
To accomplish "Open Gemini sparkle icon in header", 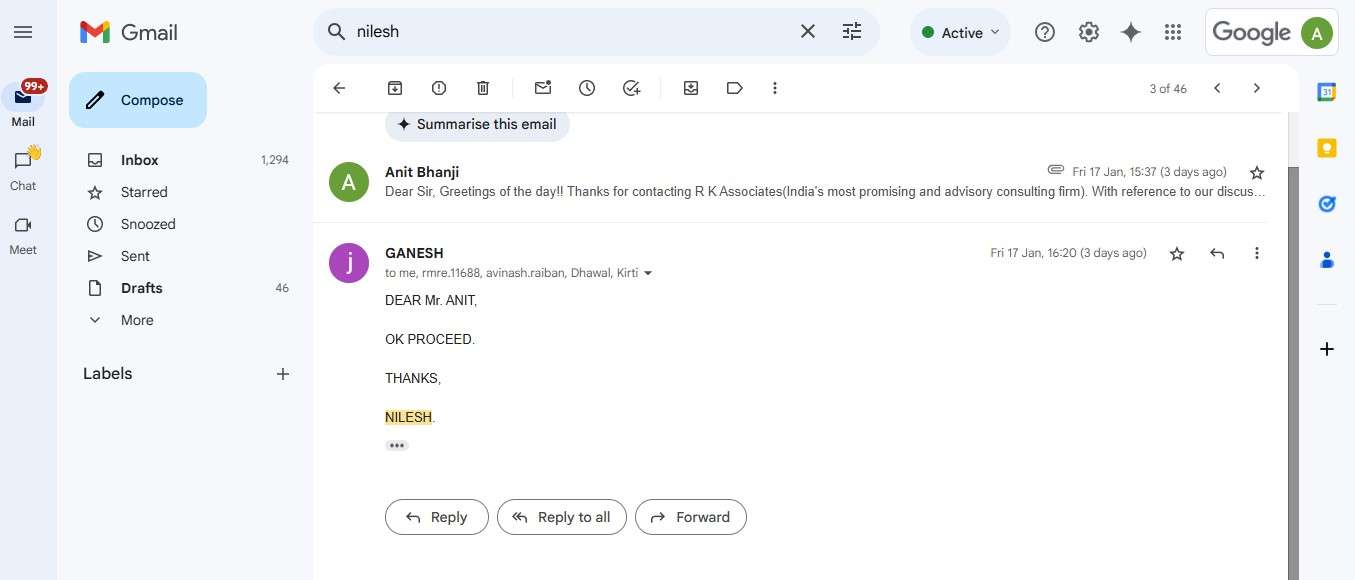I will tap(1131, 32).
